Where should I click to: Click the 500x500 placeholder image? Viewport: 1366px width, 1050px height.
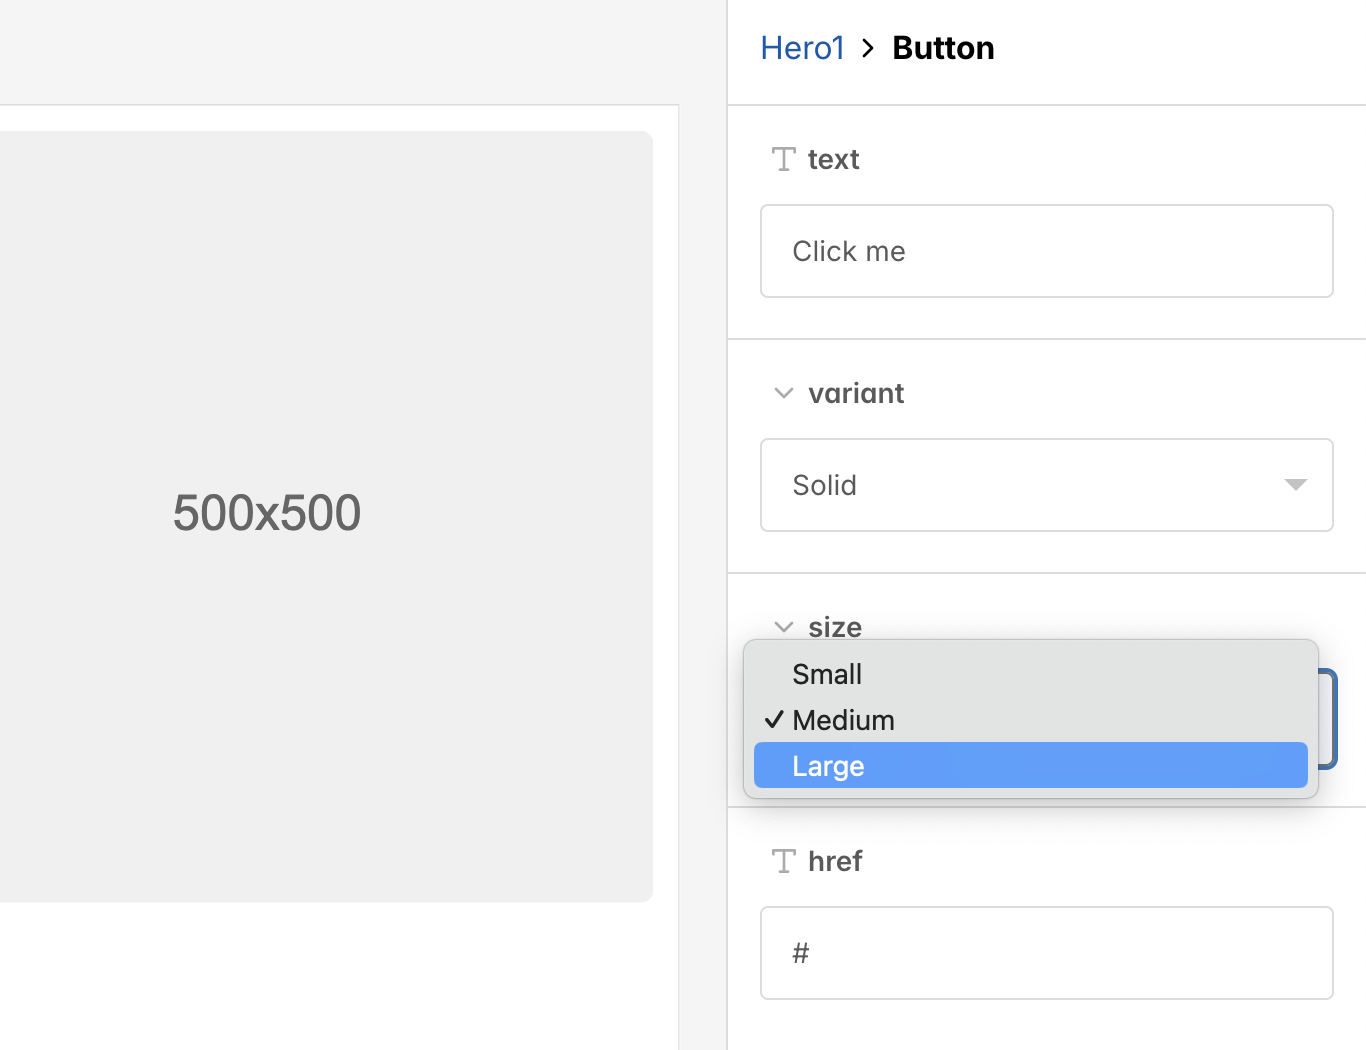tap(267, 512)
